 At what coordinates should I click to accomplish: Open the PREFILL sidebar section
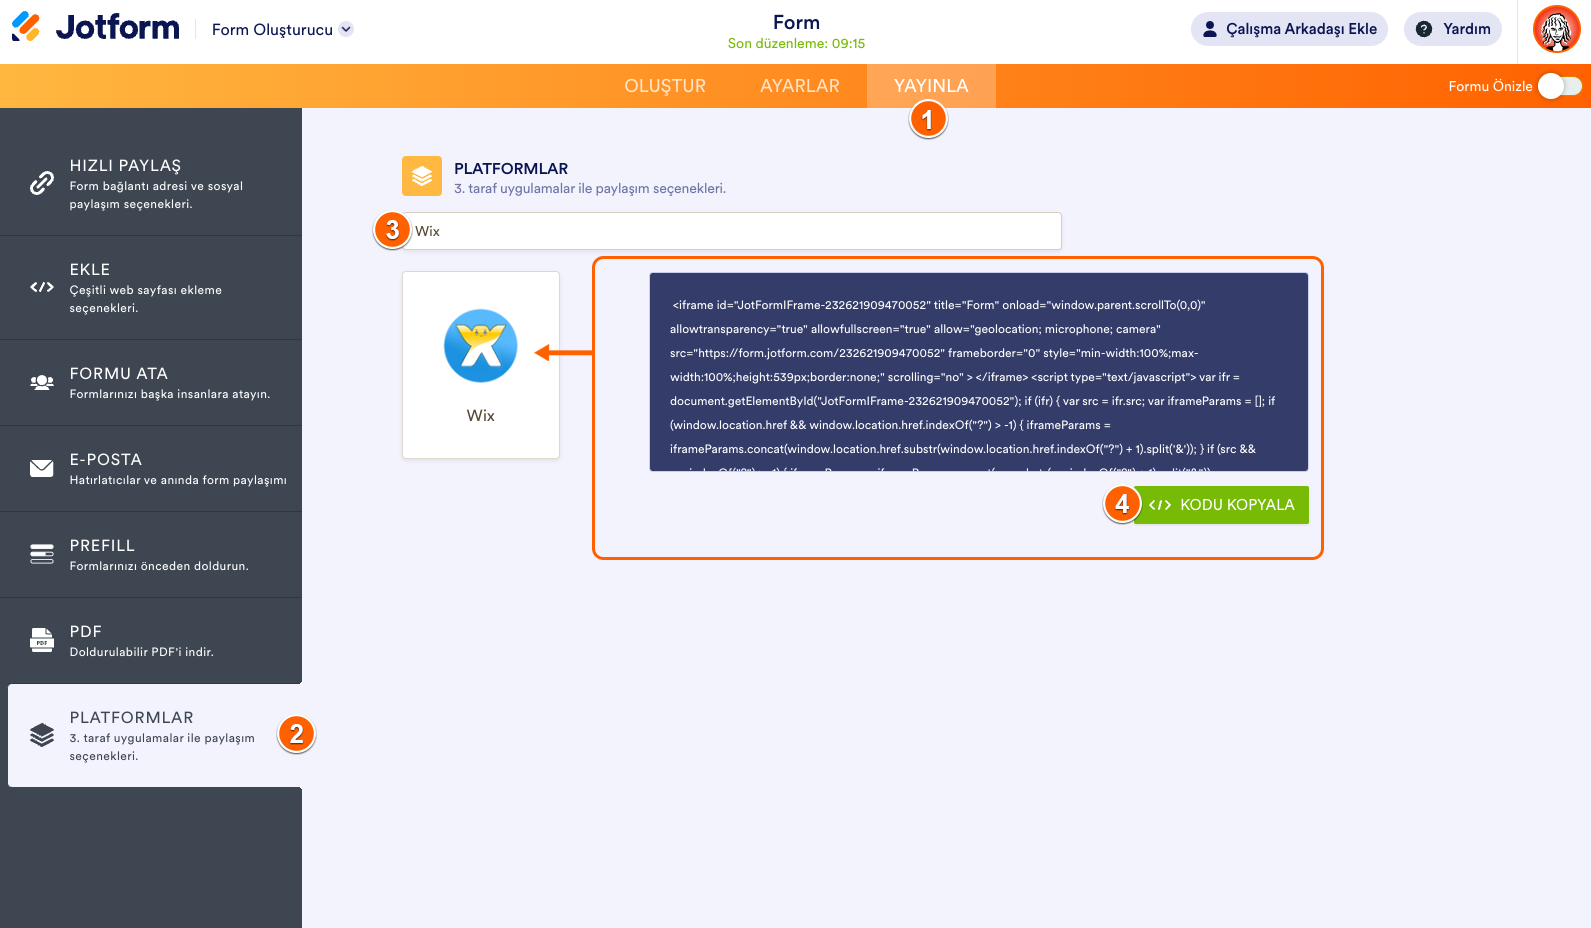coord(151,555)
